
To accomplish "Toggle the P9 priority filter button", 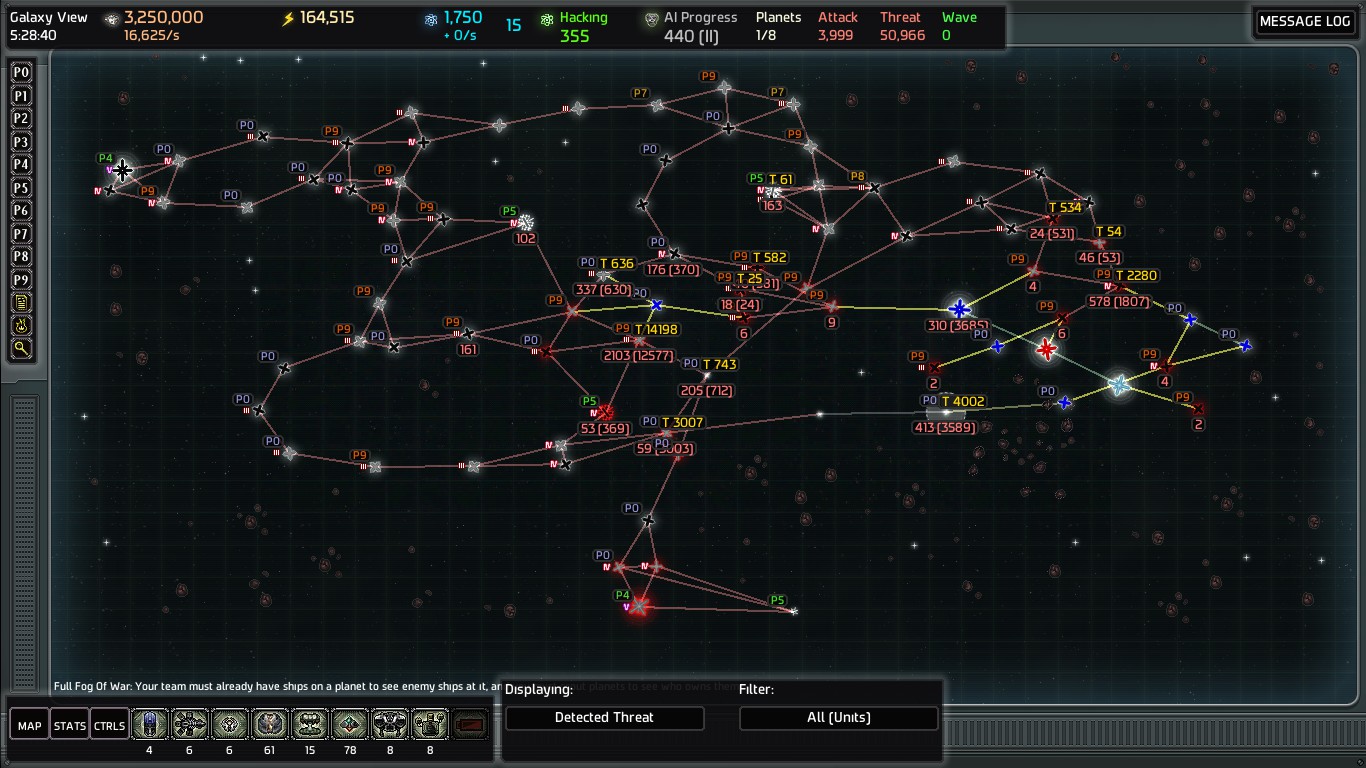I will [21, 280].
